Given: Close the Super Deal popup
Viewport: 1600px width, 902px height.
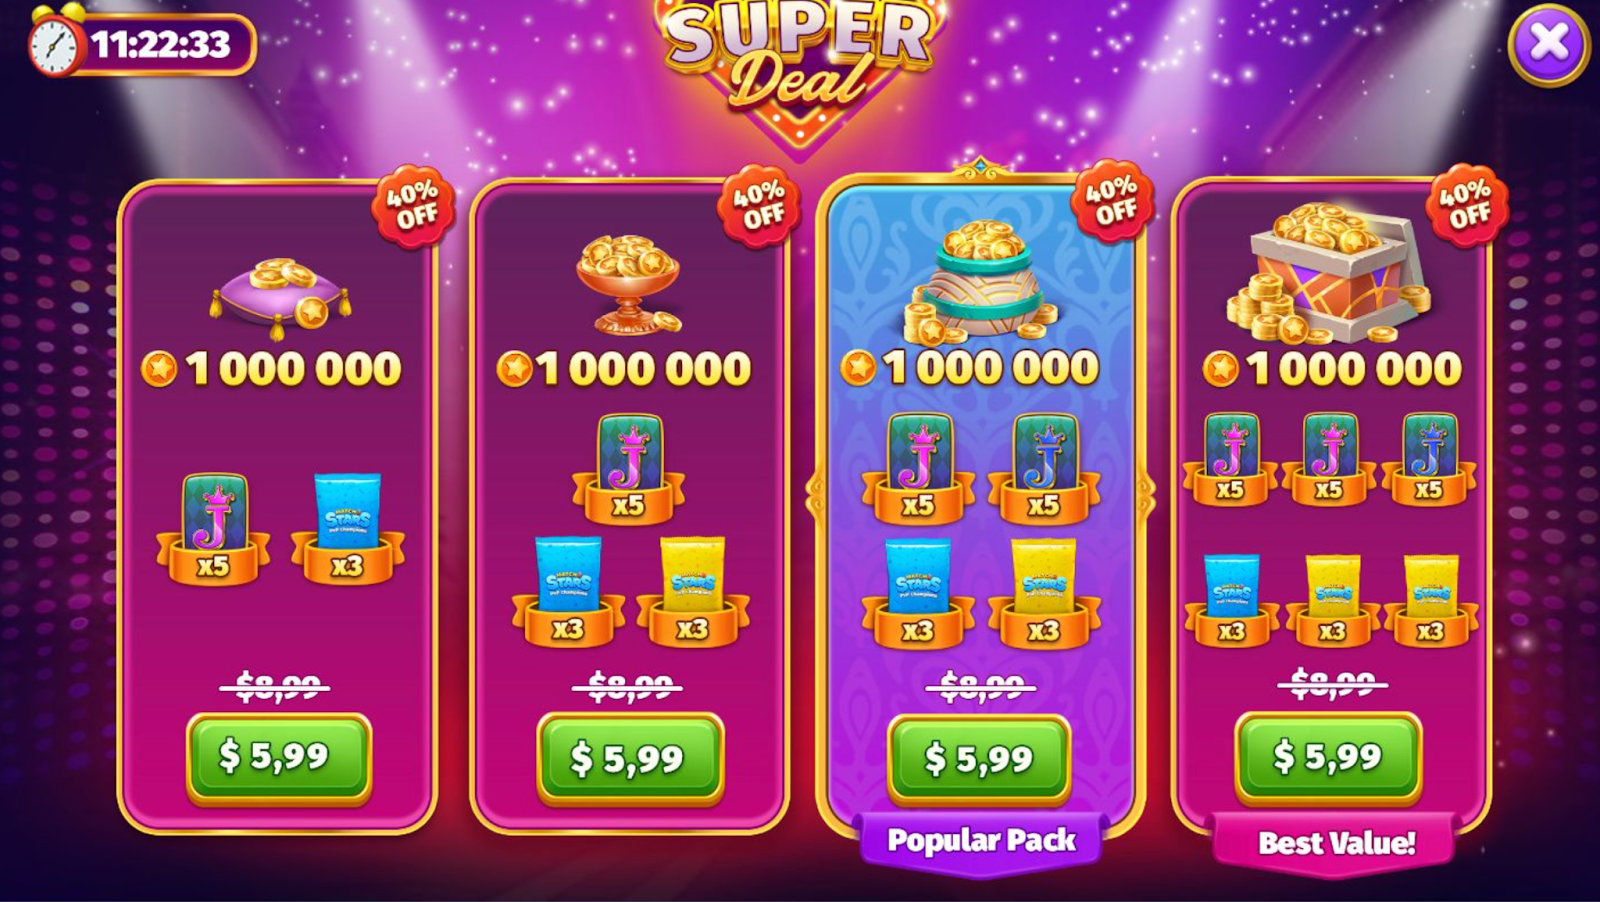Looking at the screenshot, I should point(1549,44).
